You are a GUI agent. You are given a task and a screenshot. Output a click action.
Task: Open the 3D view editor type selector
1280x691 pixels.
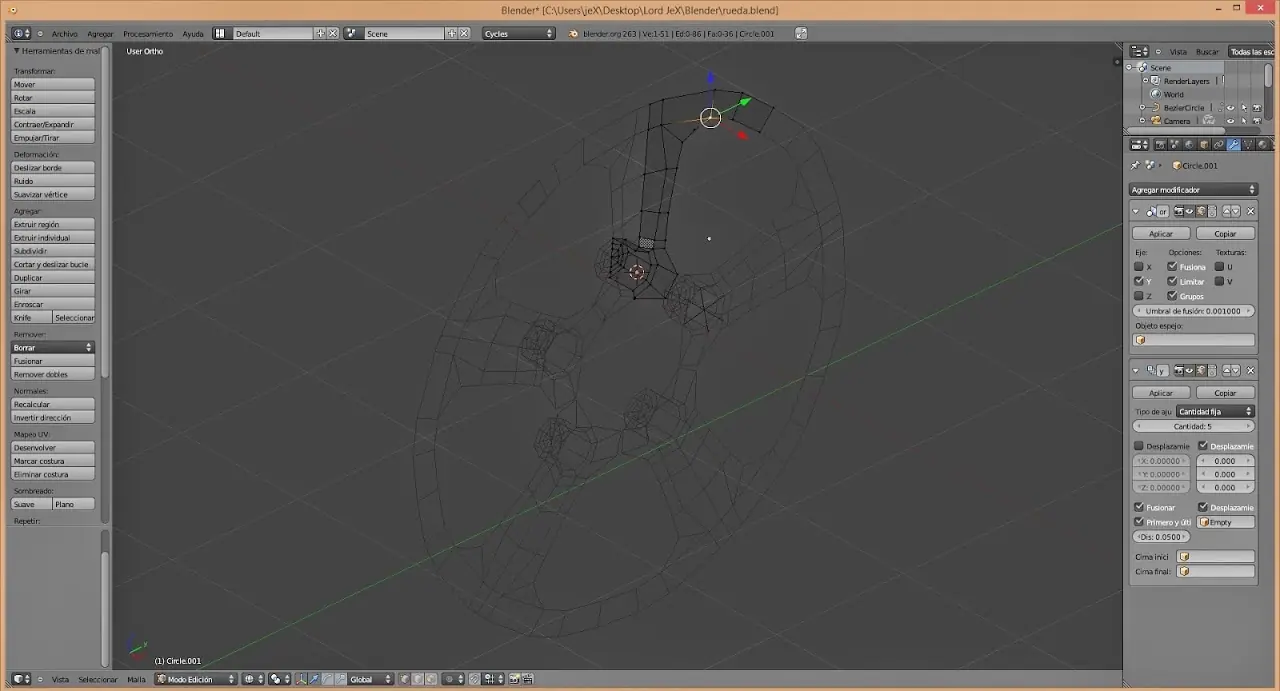click(x=21, y=679)
